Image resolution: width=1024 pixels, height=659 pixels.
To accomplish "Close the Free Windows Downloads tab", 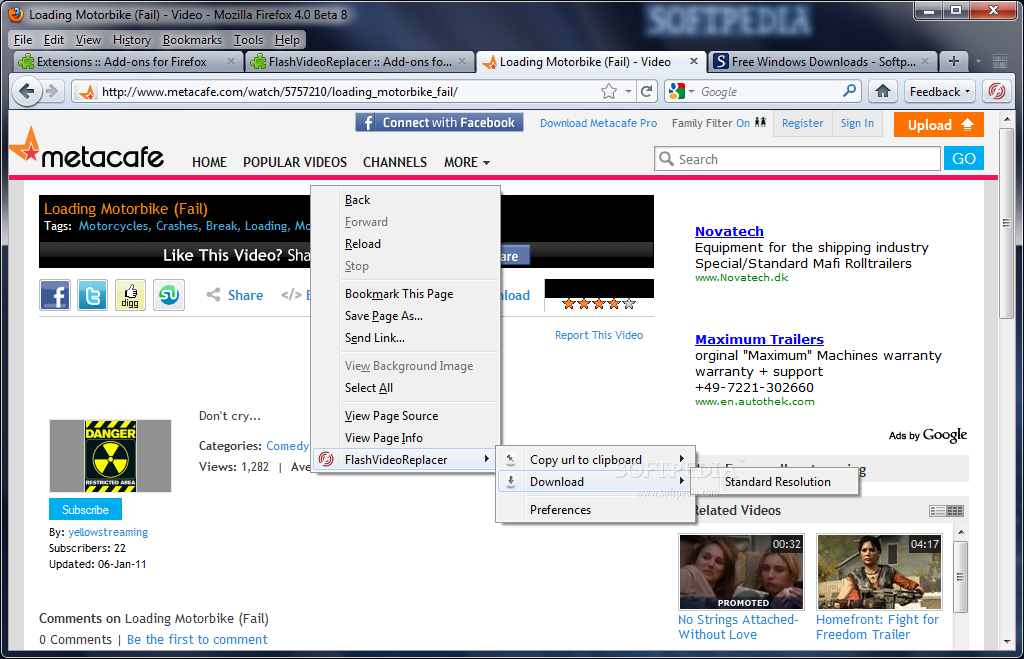I will pos(925,61).
